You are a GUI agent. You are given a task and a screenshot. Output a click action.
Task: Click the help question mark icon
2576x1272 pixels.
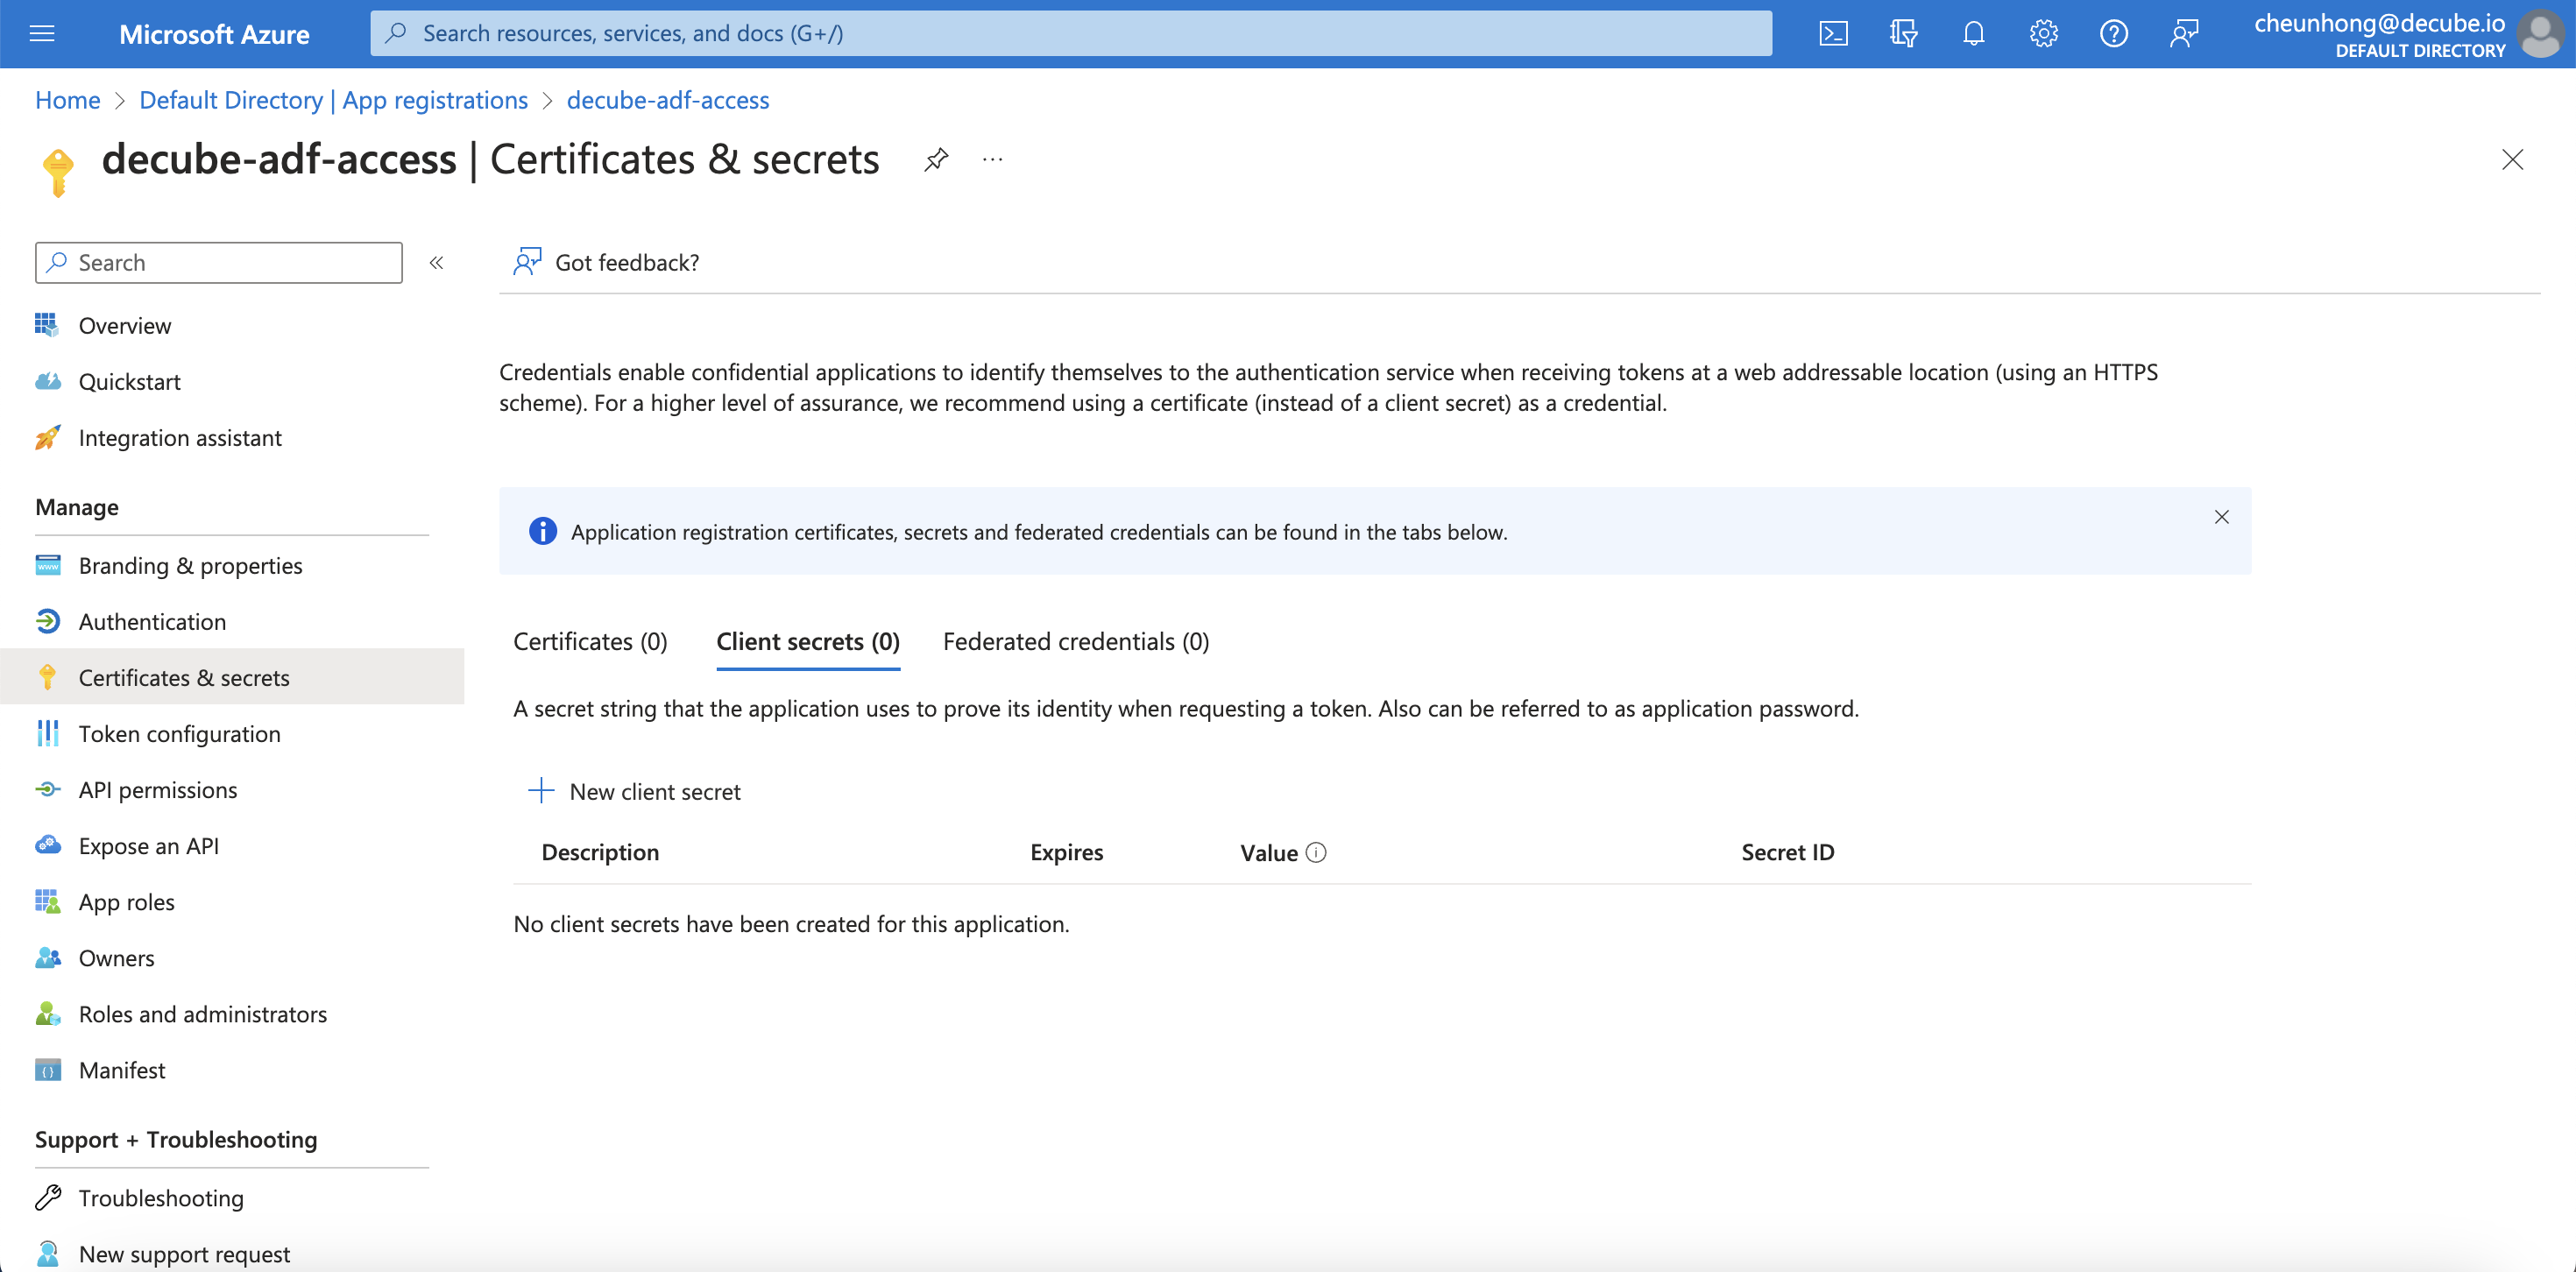2113,34
